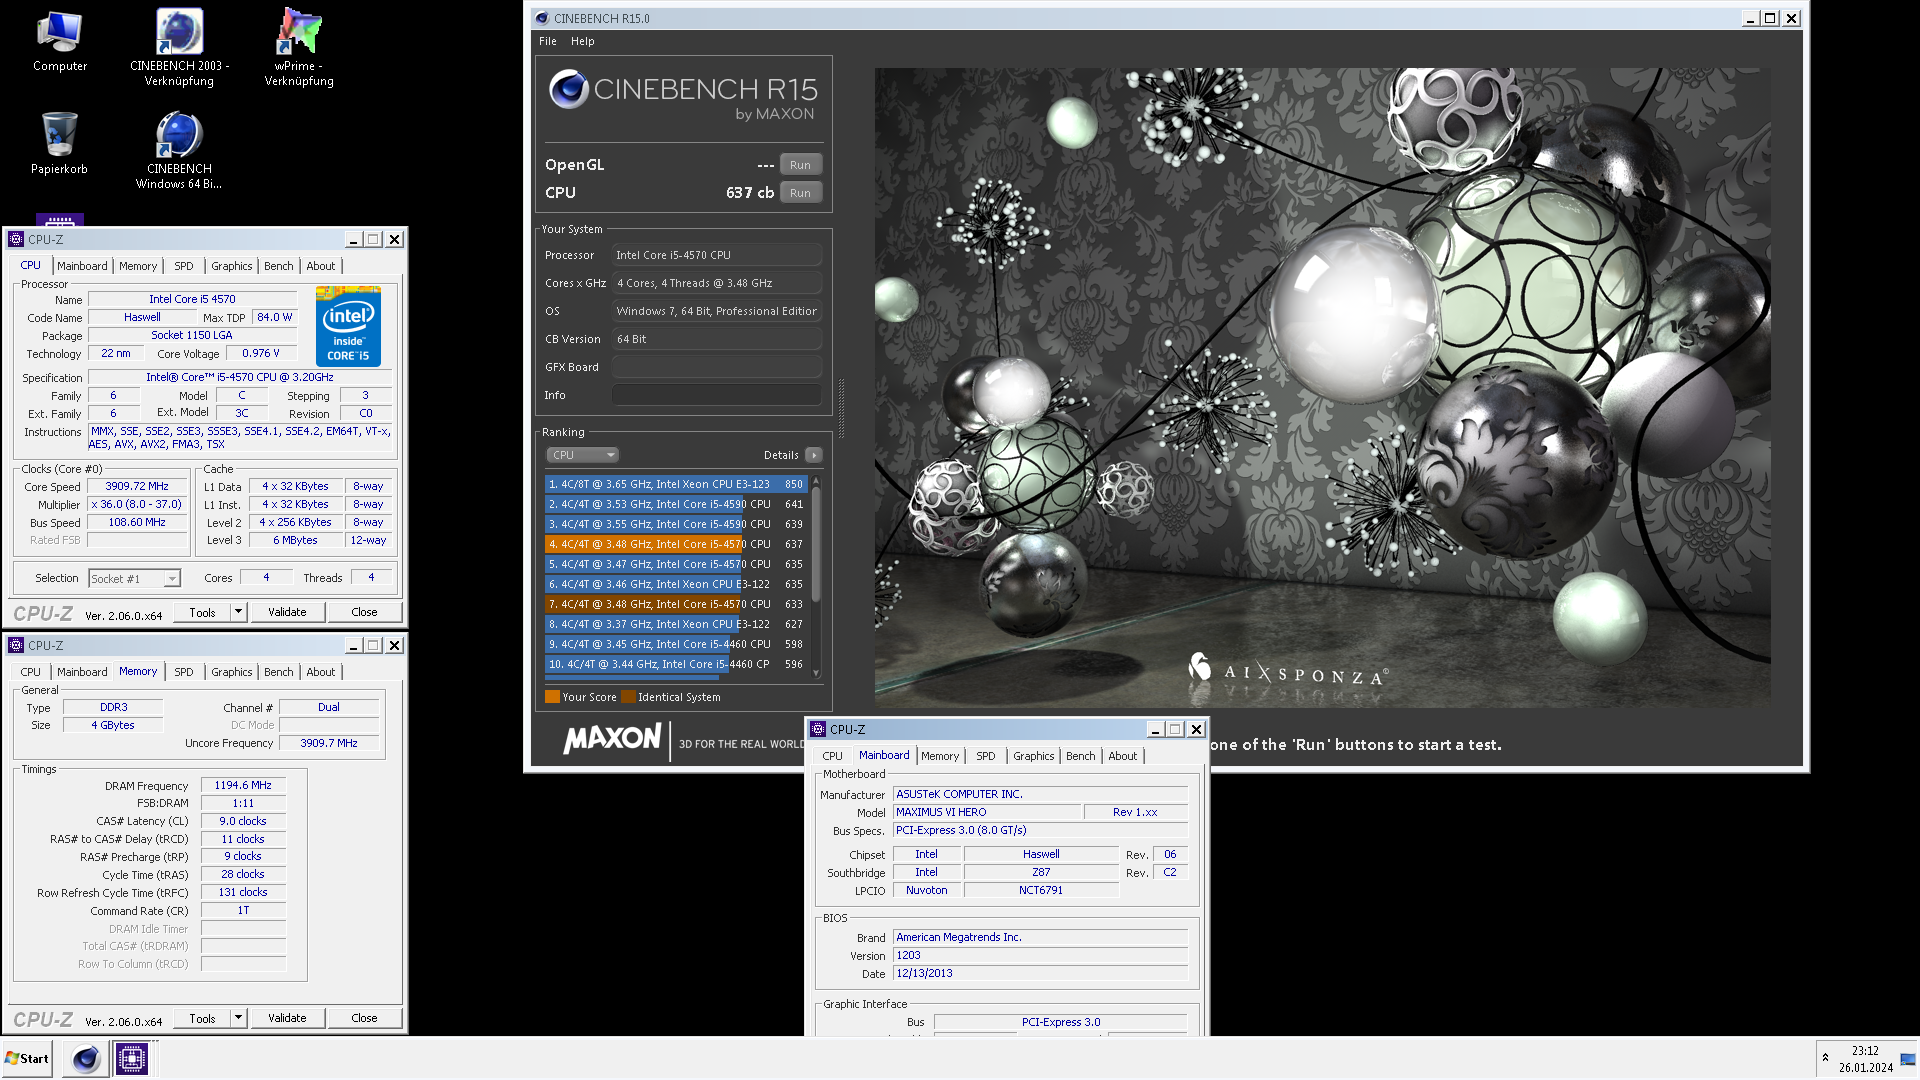
Task: Click the network tray icon
Action: [1907, 1058]
